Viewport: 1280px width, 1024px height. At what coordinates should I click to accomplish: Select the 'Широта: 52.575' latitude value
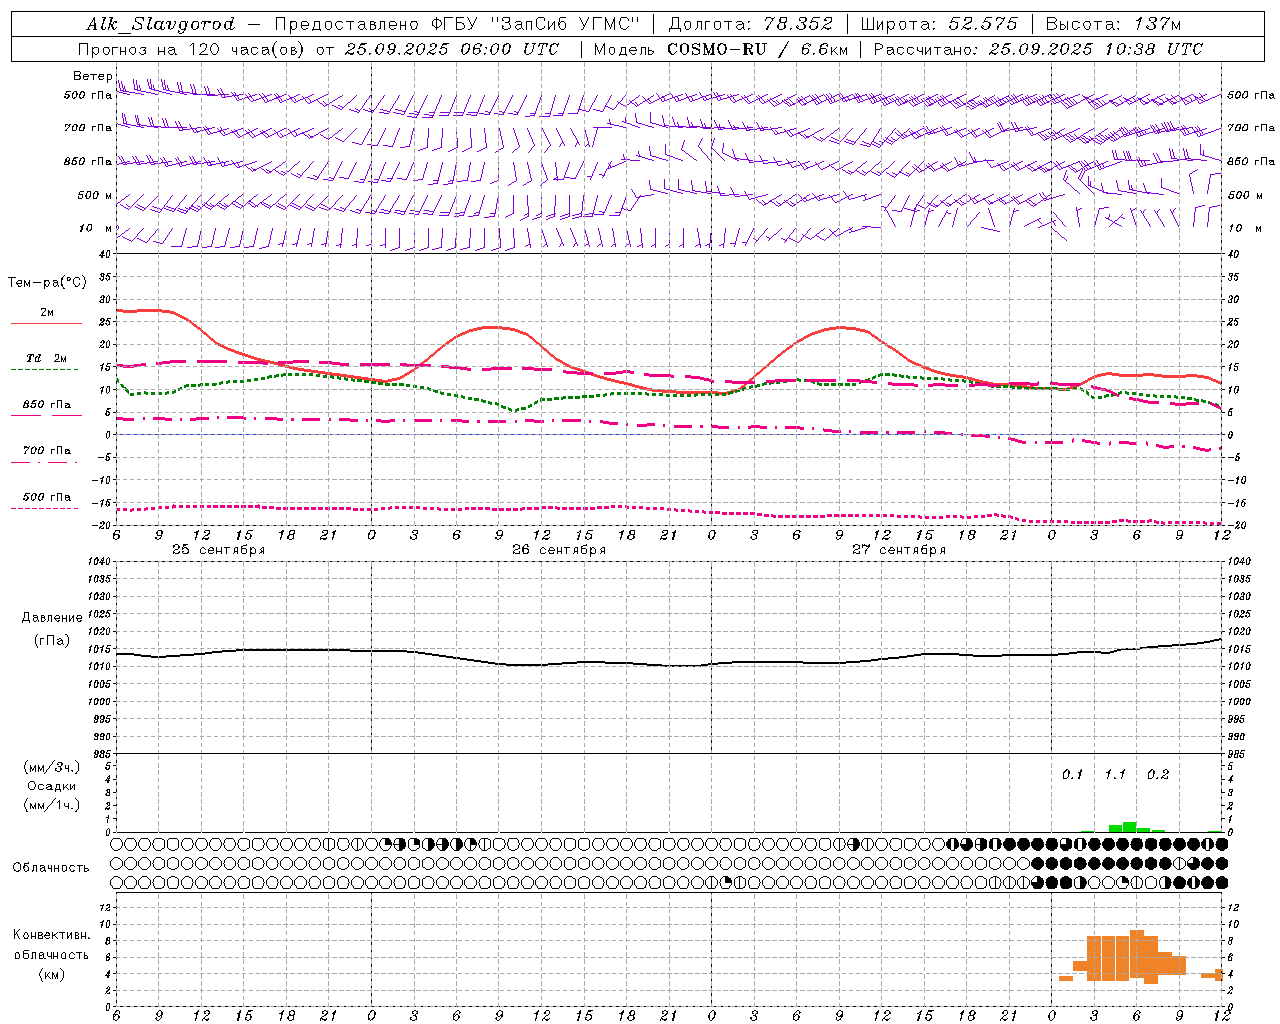[939, 24]
